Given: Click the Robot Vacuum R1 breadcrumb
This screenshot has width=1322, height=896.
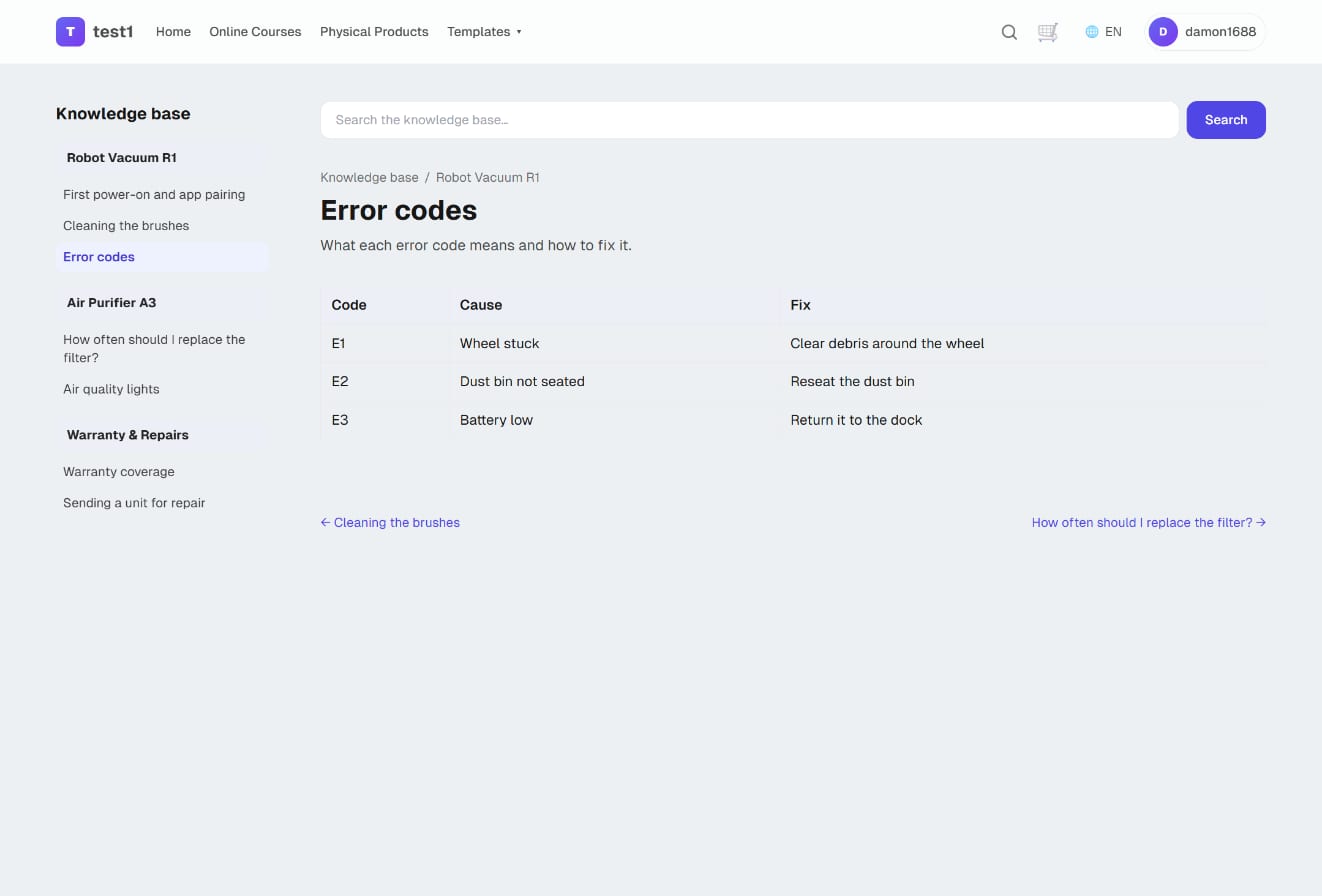Looking at the screenshot, I should [x=488, y=177].
